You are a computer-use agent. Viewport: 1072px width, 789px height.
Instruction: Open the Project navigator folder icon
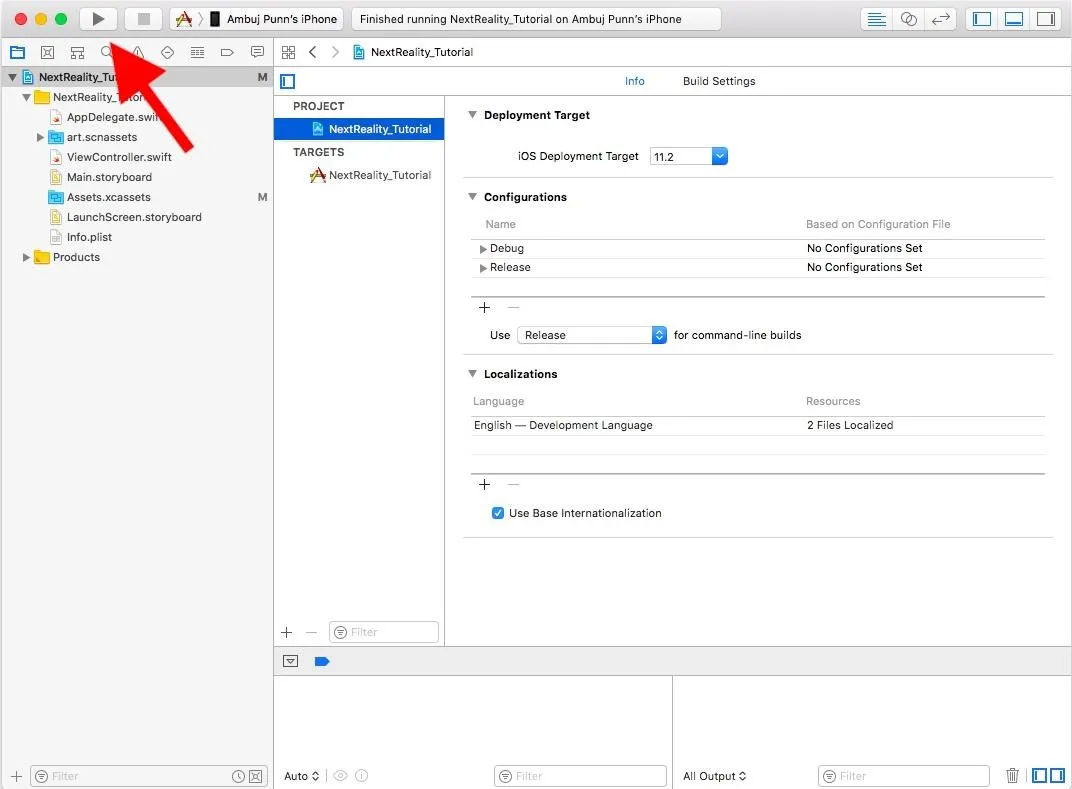pos(18,52)
